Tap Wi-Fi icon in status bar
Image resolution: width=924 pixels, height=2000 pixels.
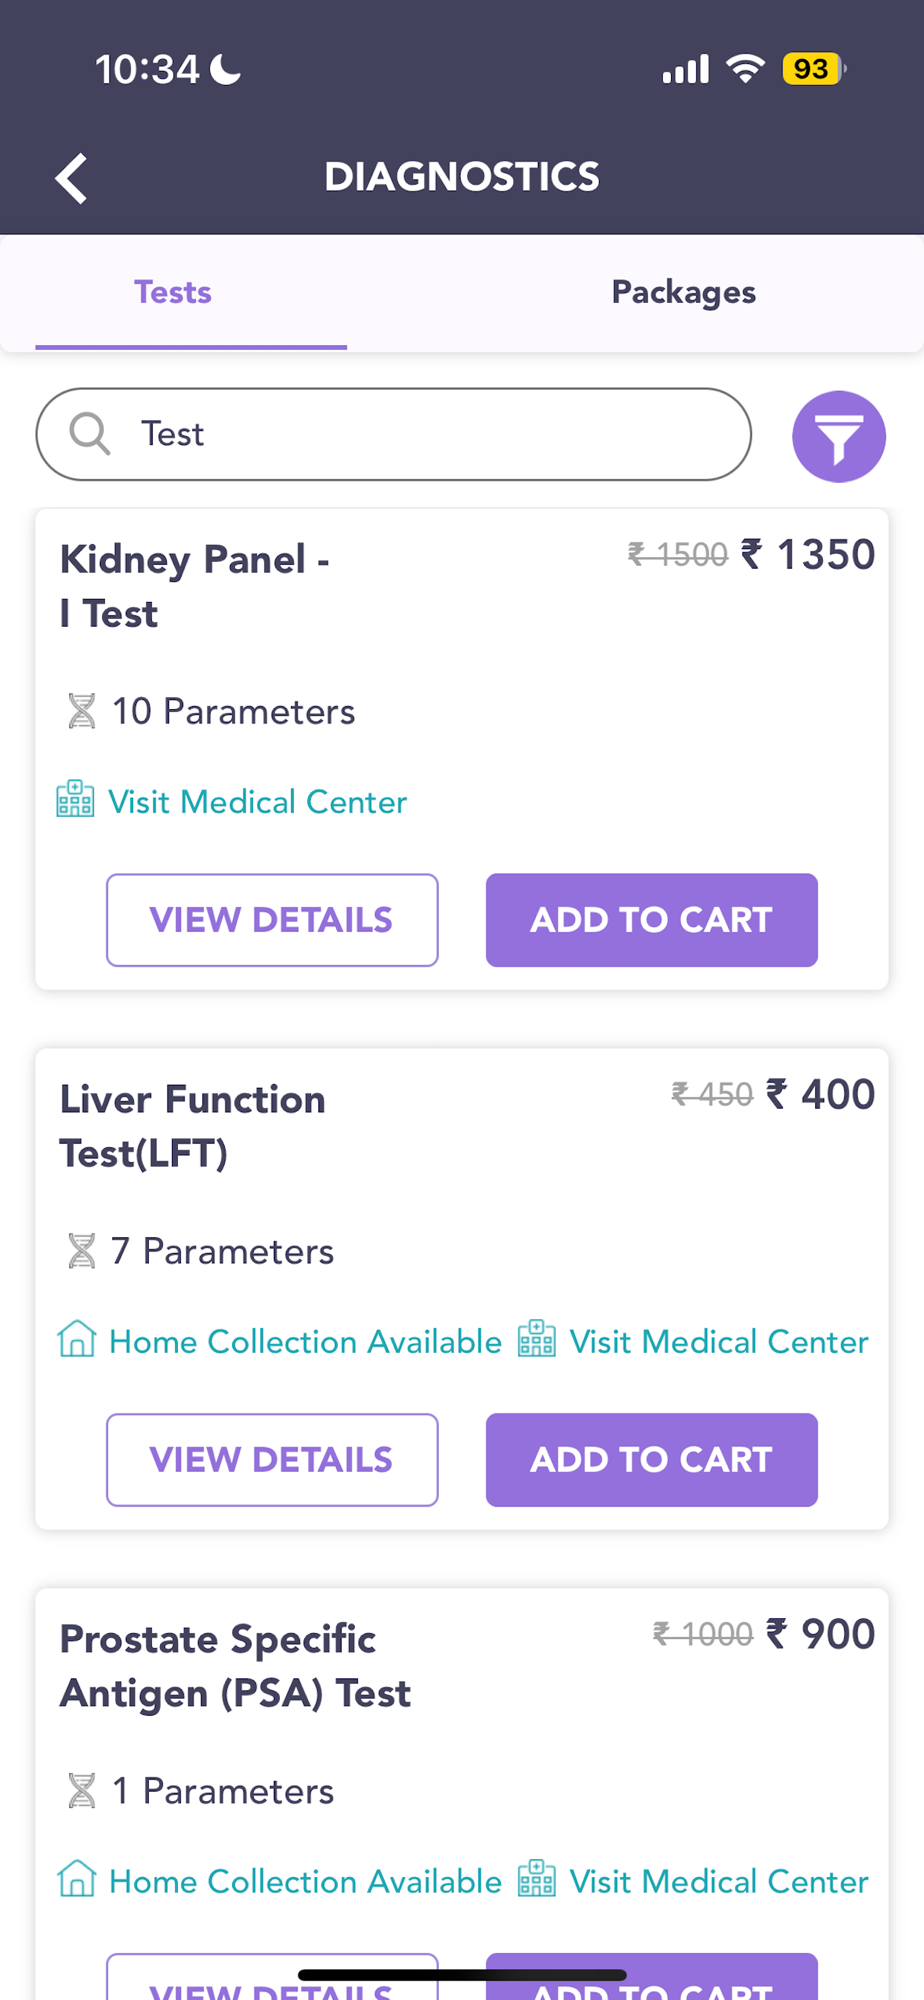[x=745, y=69]
